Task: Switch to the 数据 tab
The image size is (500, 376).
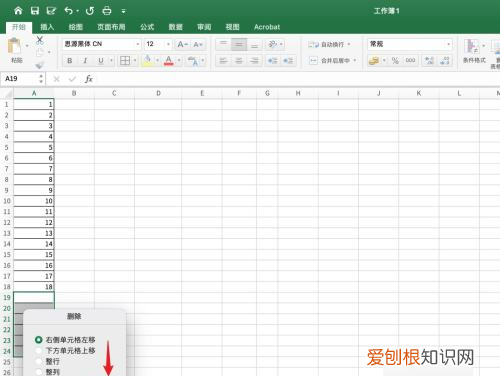Action: pyautogui.click(x=175, y=27)
